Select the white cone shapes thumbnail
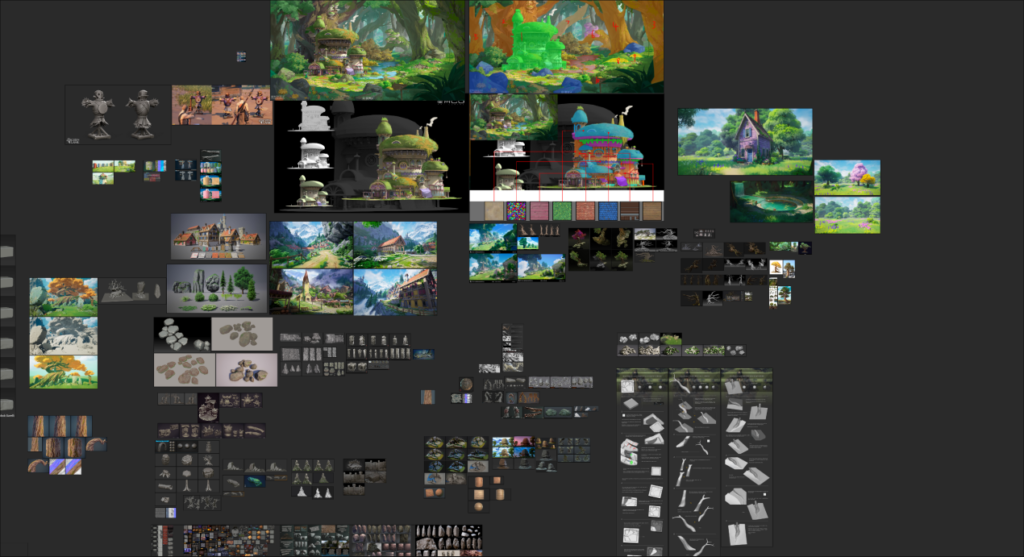This screenshot has width=1024, height=557. click(313, 492)
